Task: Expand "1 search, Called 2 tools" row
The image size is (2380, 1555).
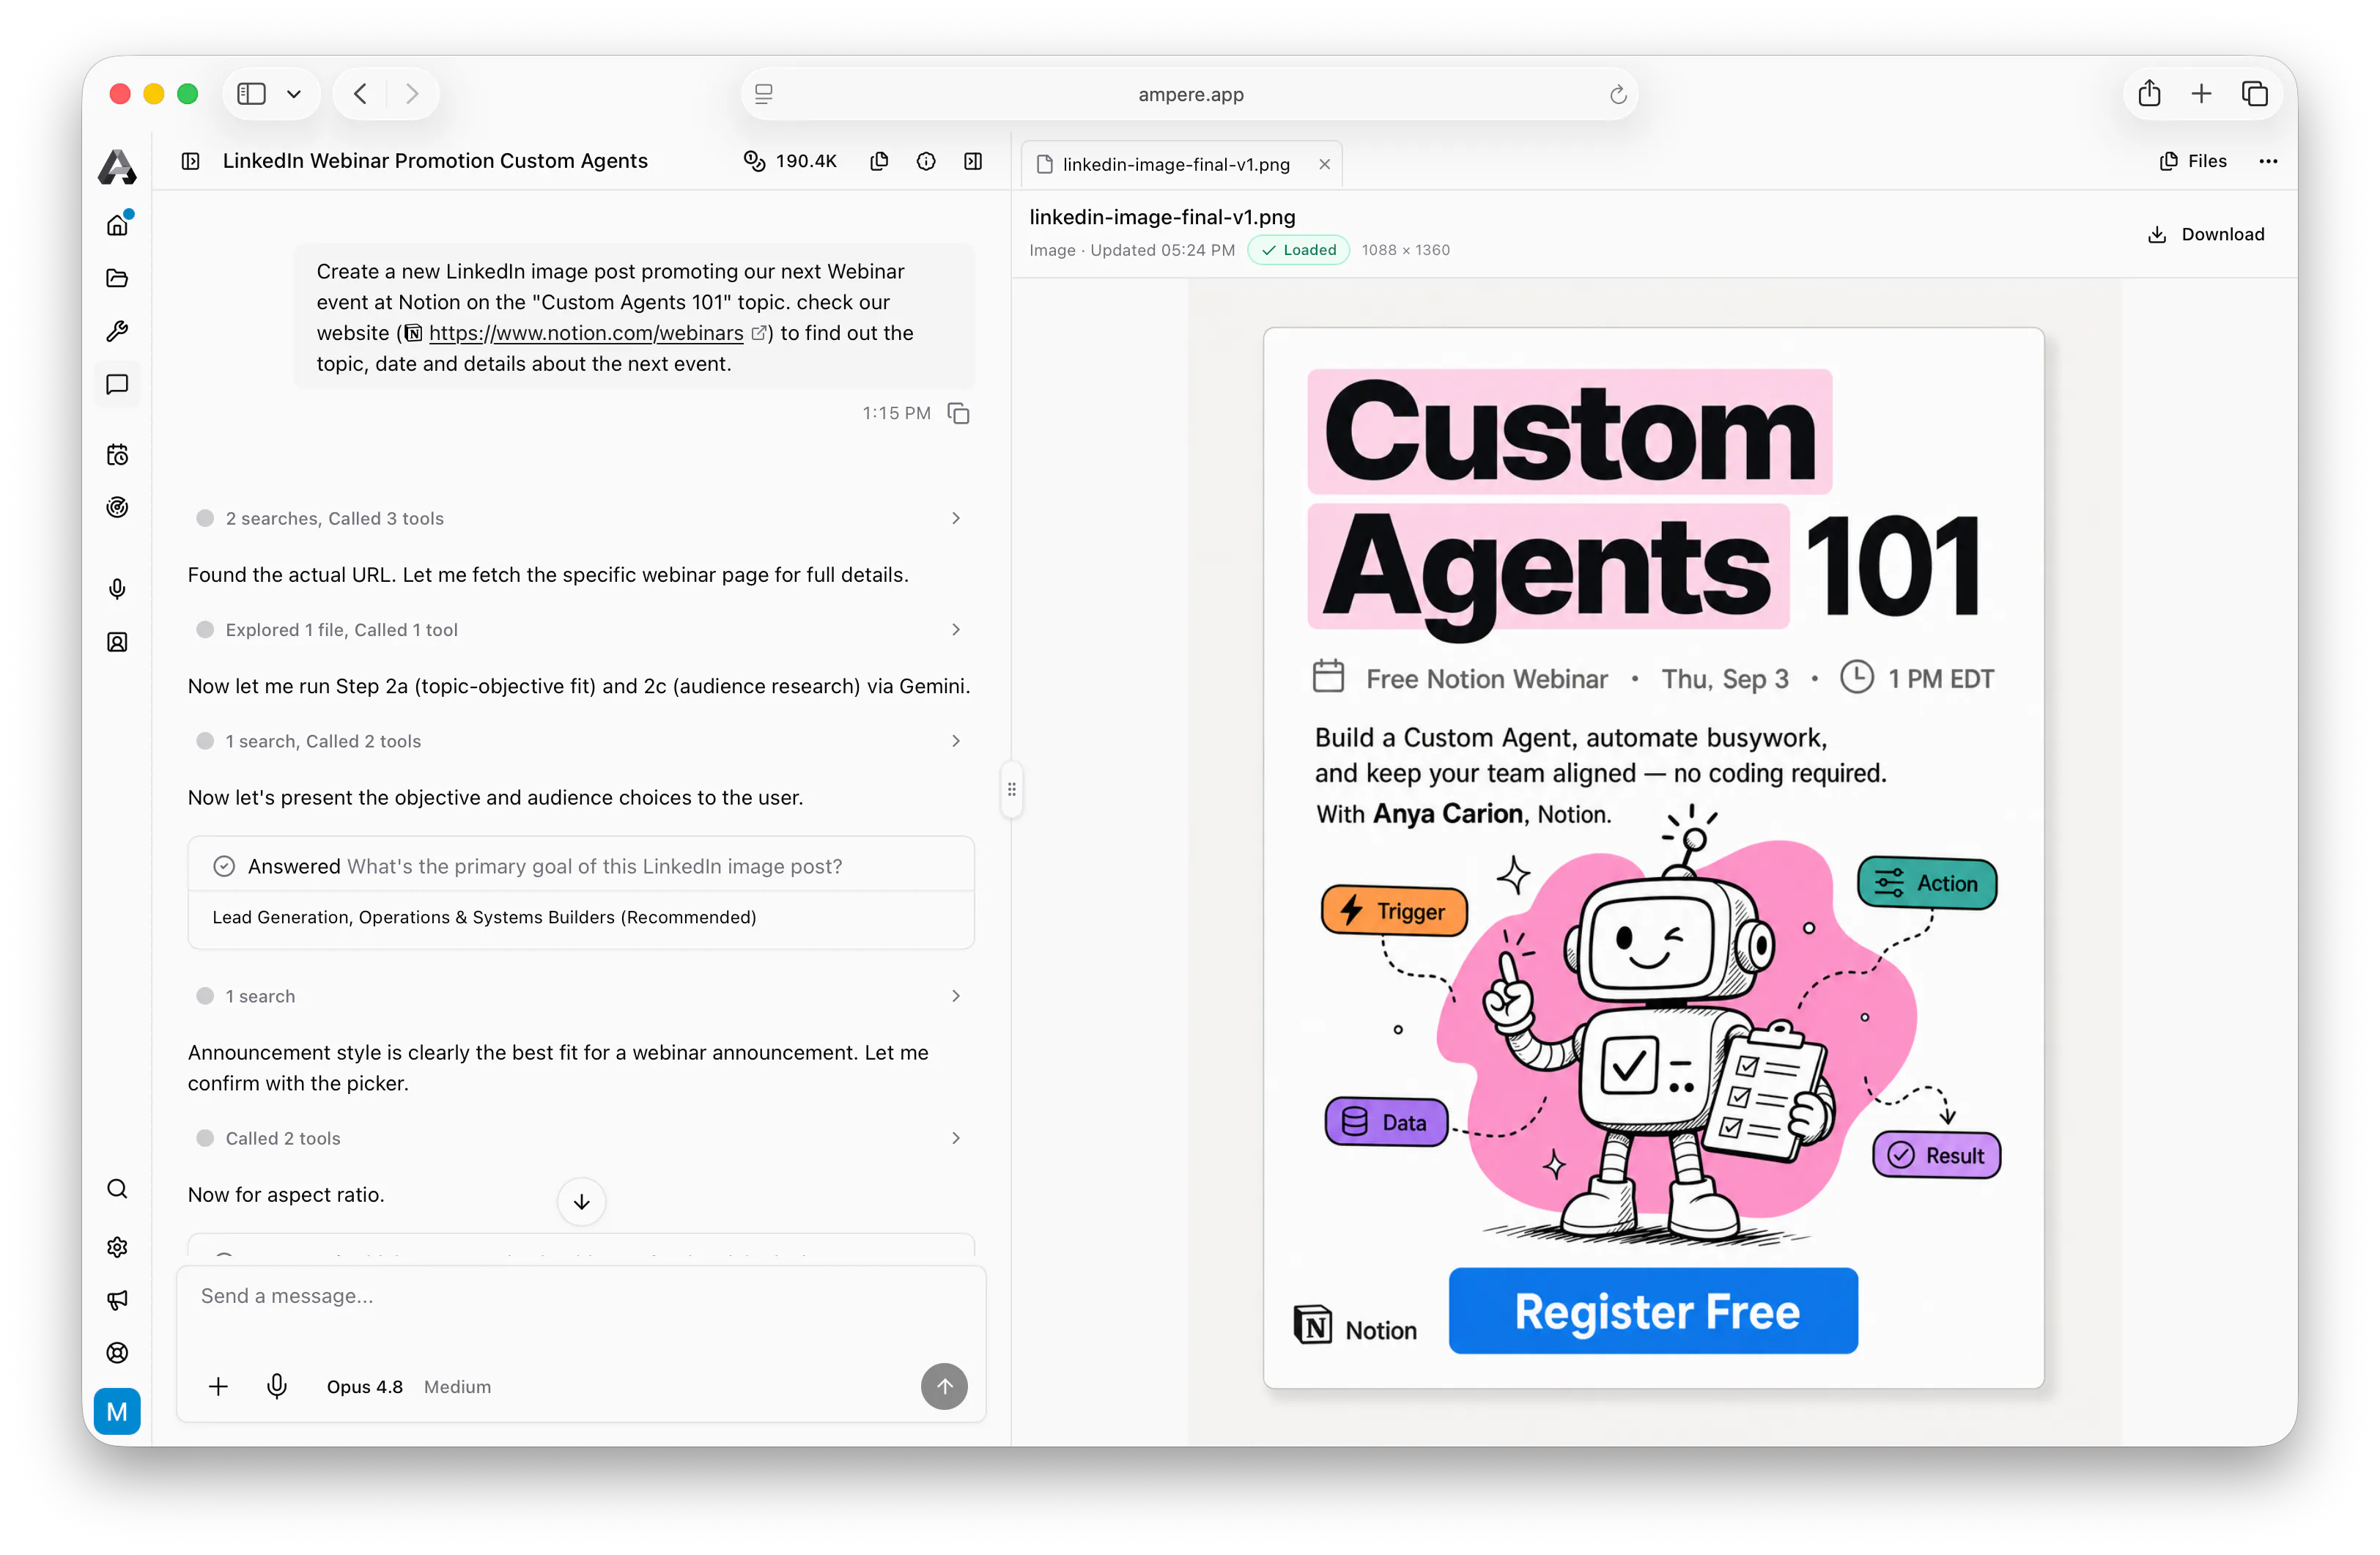Action: 581,741
